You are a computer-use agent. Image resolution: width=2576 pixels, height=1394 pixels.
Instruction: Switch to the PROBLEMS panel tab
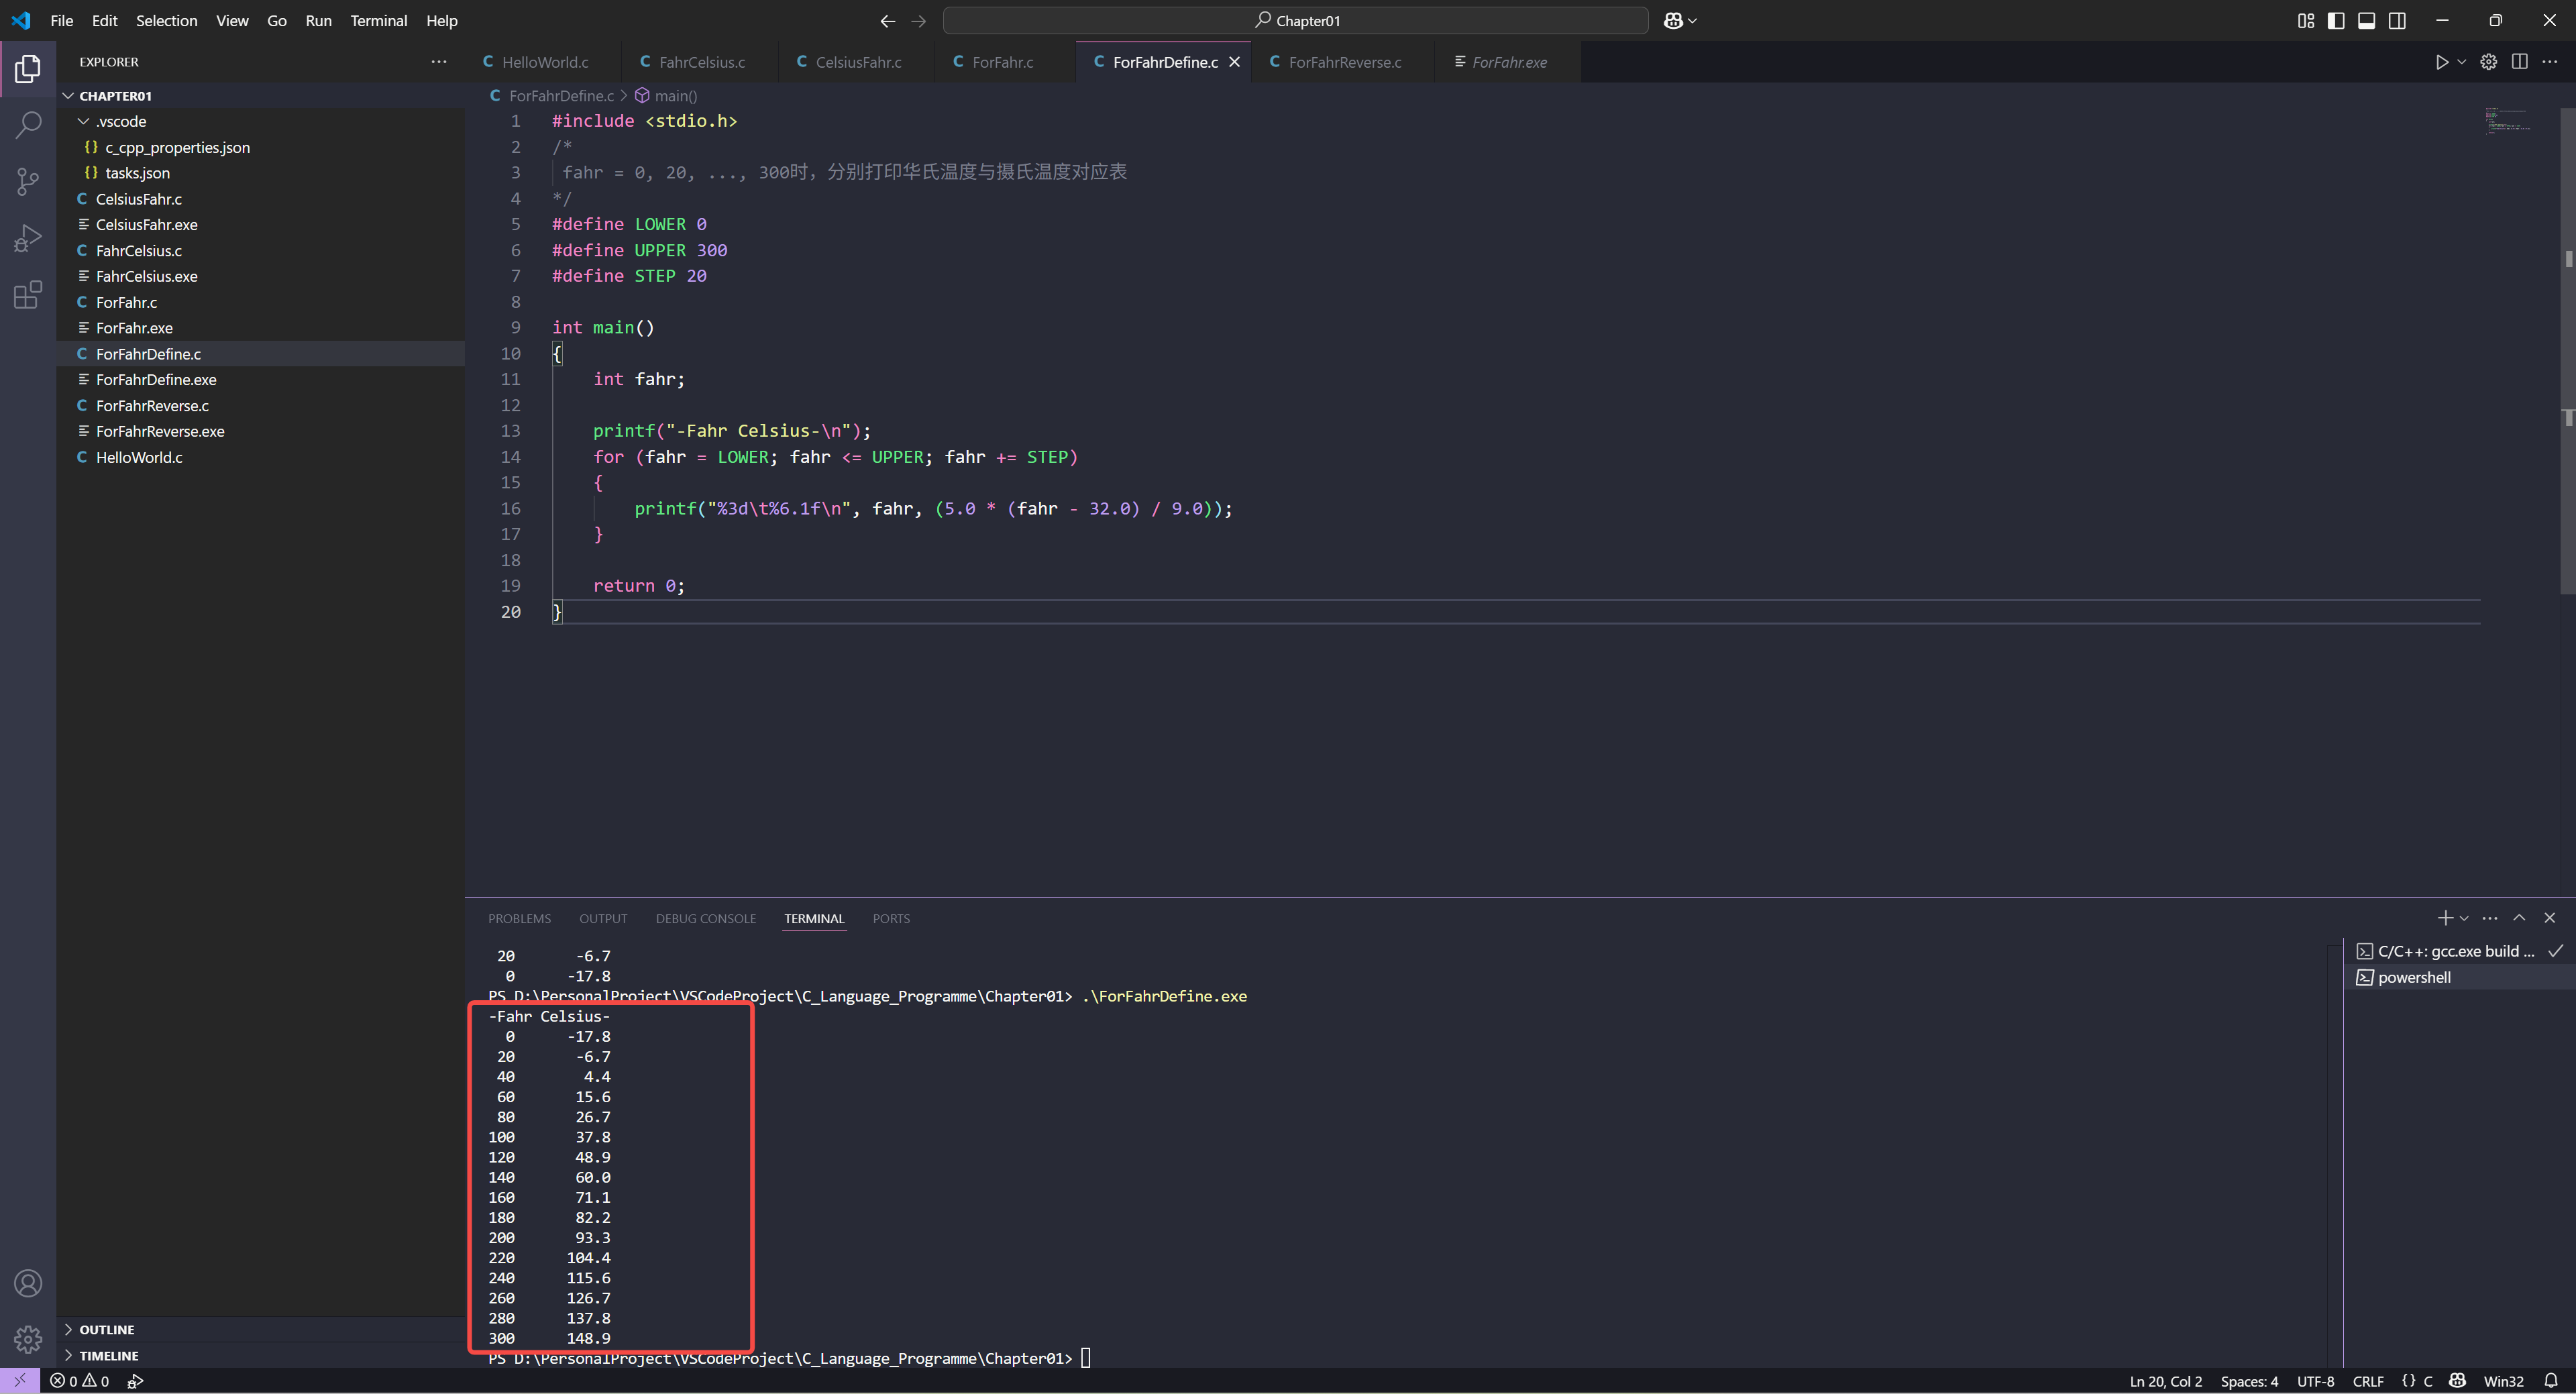point(519,918)
